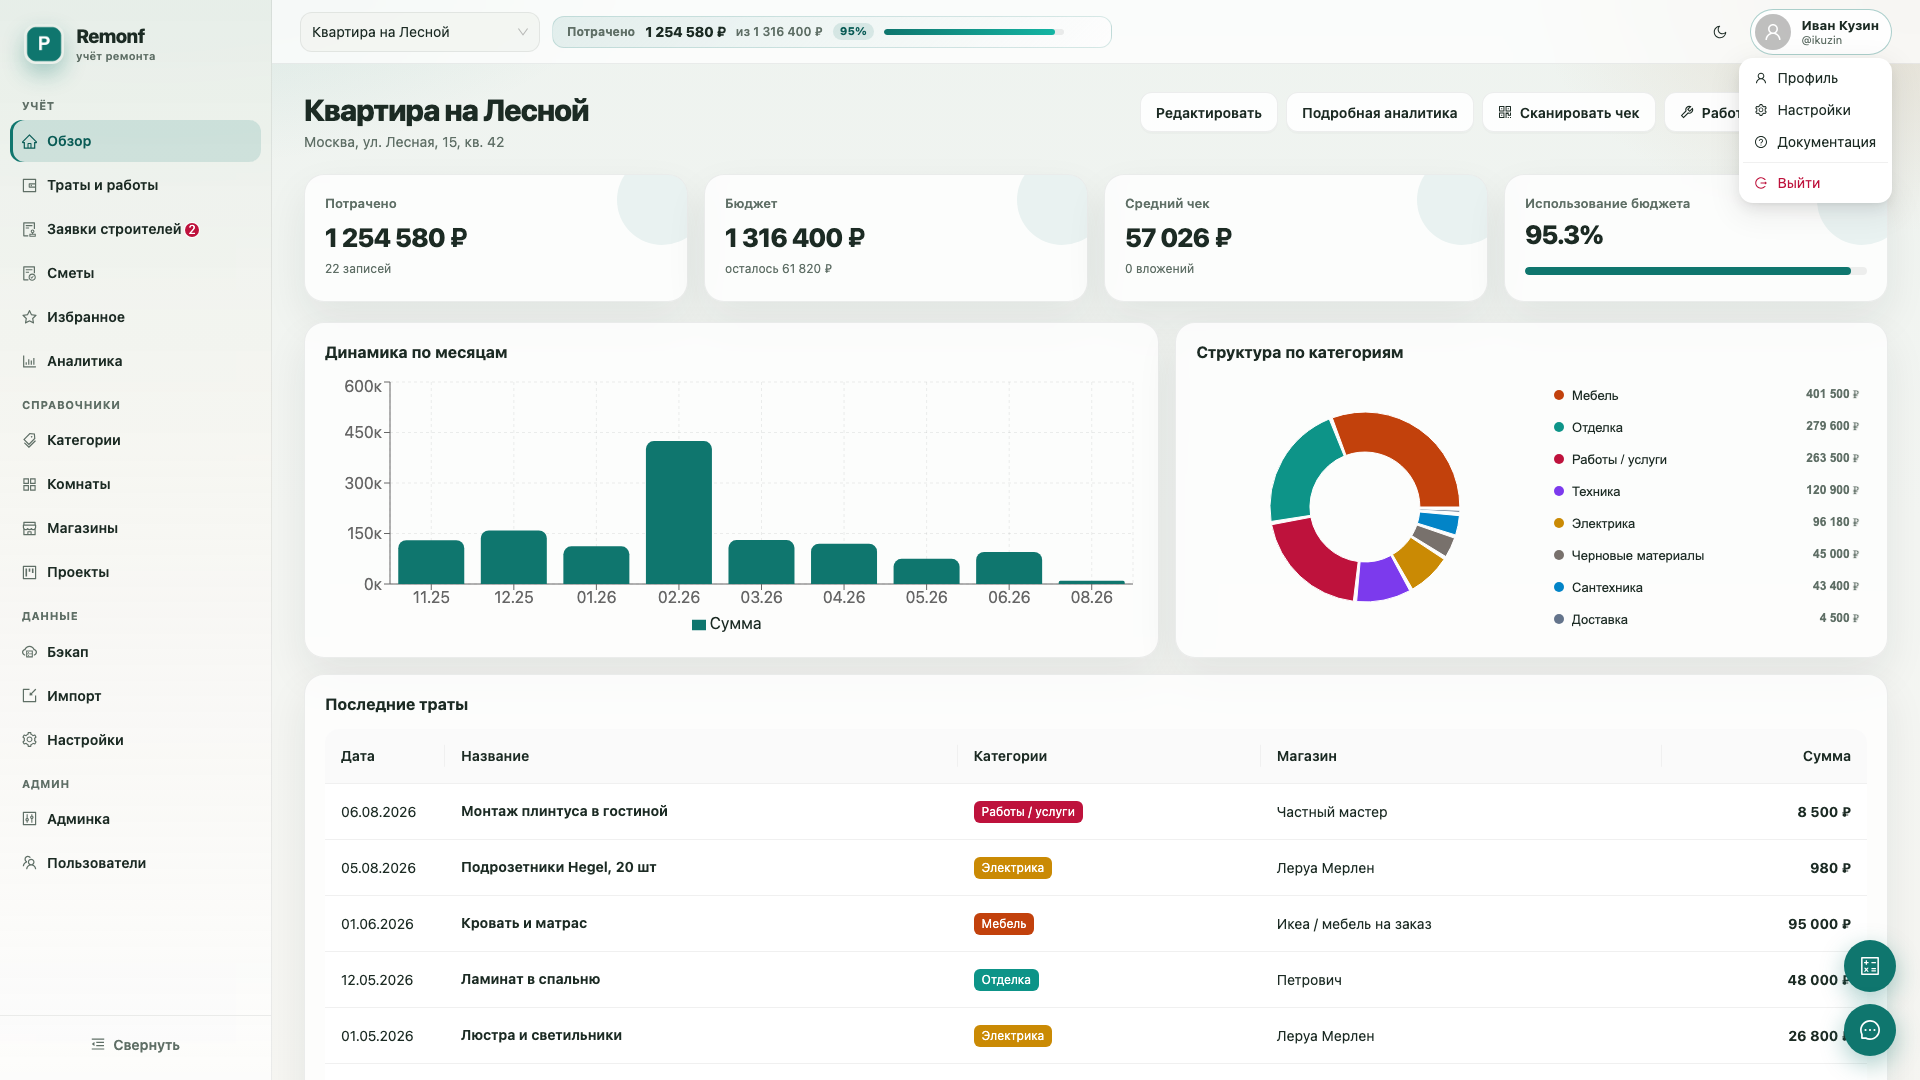Screen dimensions: 1920x1080
Task: Open Аналитика chart item
Action: [x=136, y=361]
